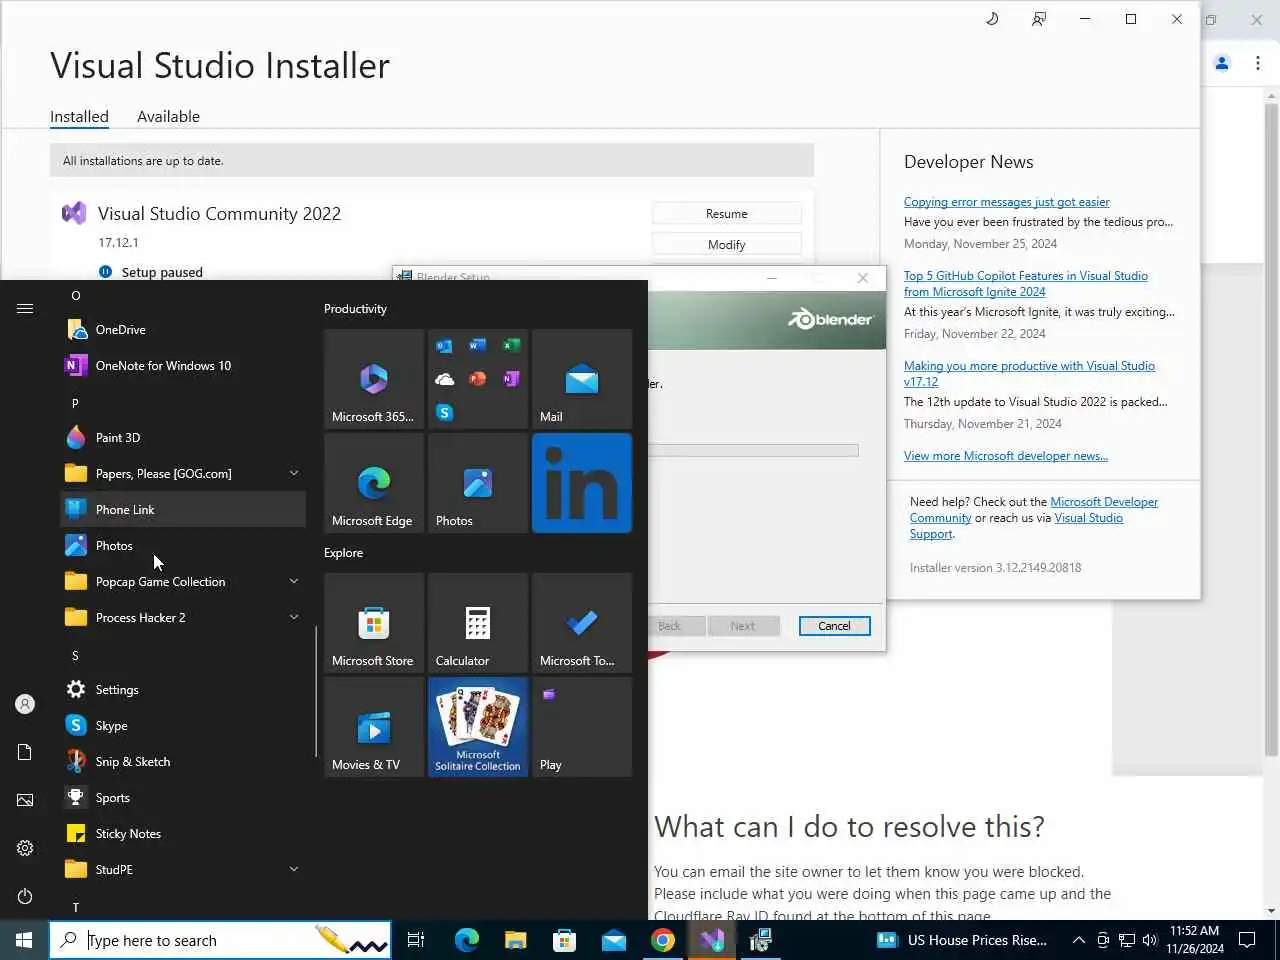The width and height of the screenshot is (1280, 960).
Task: Open Pictures from the Start sidebar
Action: click(x=25, y=800)
